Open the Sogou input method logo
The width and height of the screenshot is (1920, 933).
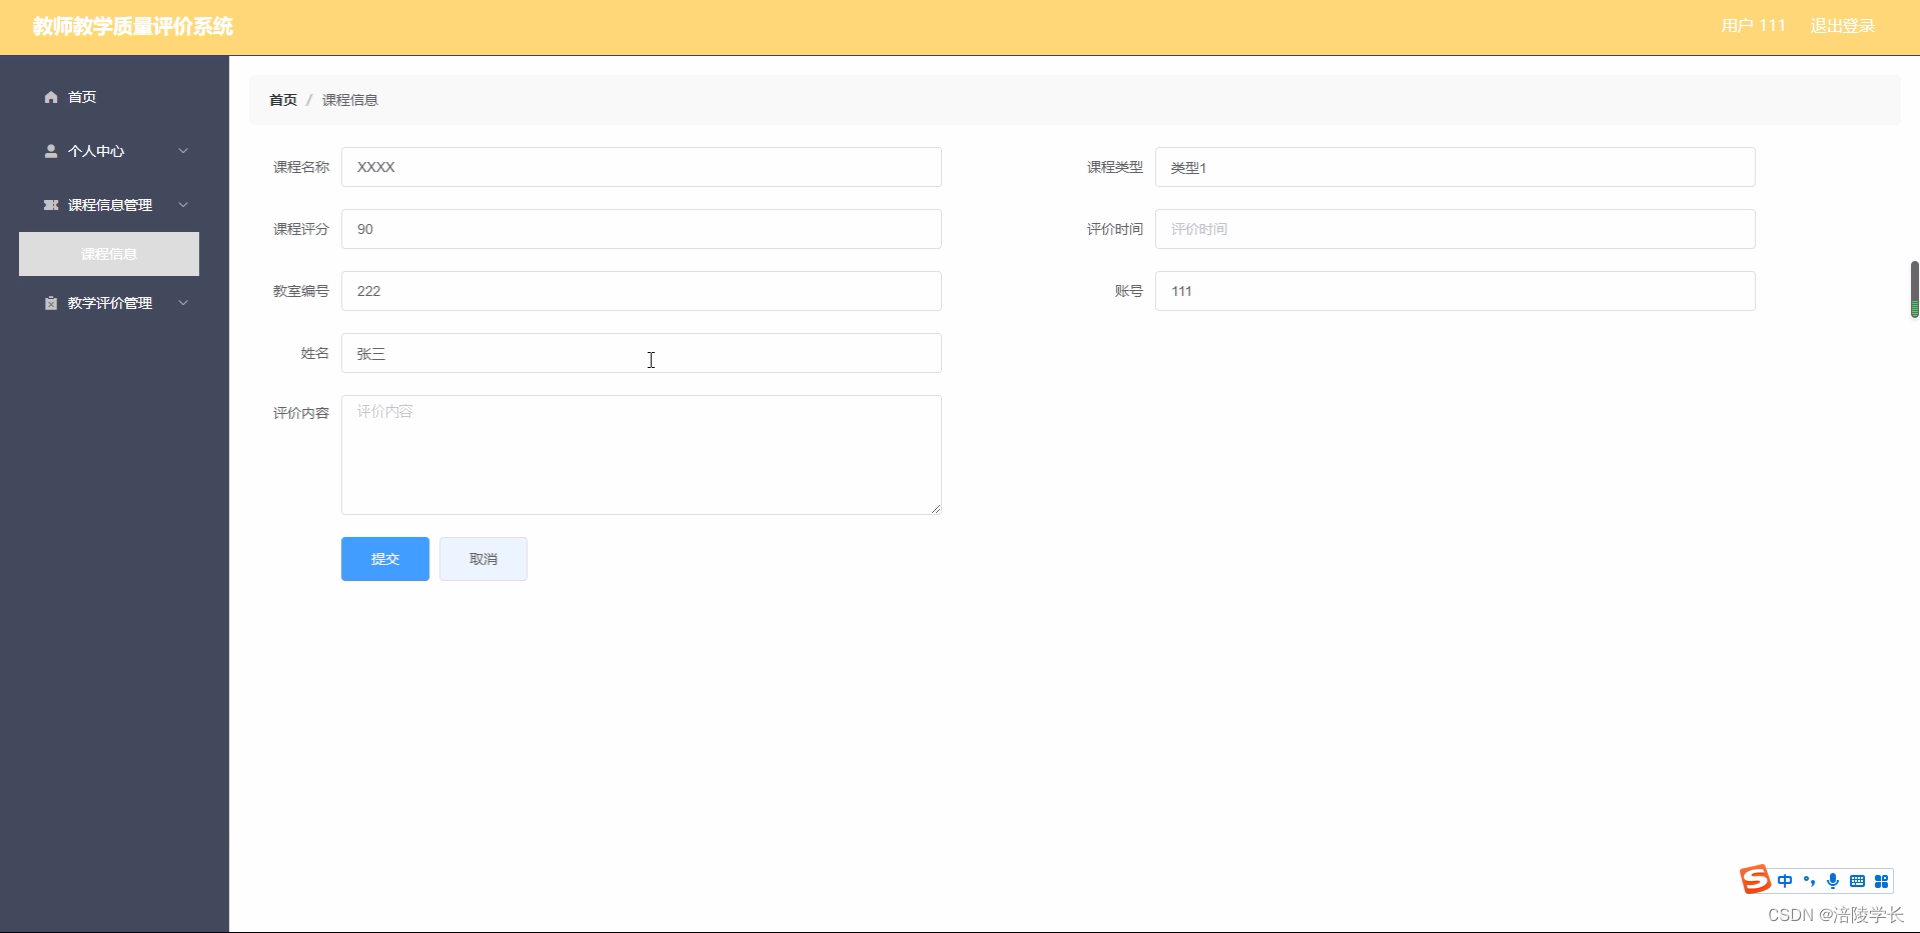click(1755, 879)
